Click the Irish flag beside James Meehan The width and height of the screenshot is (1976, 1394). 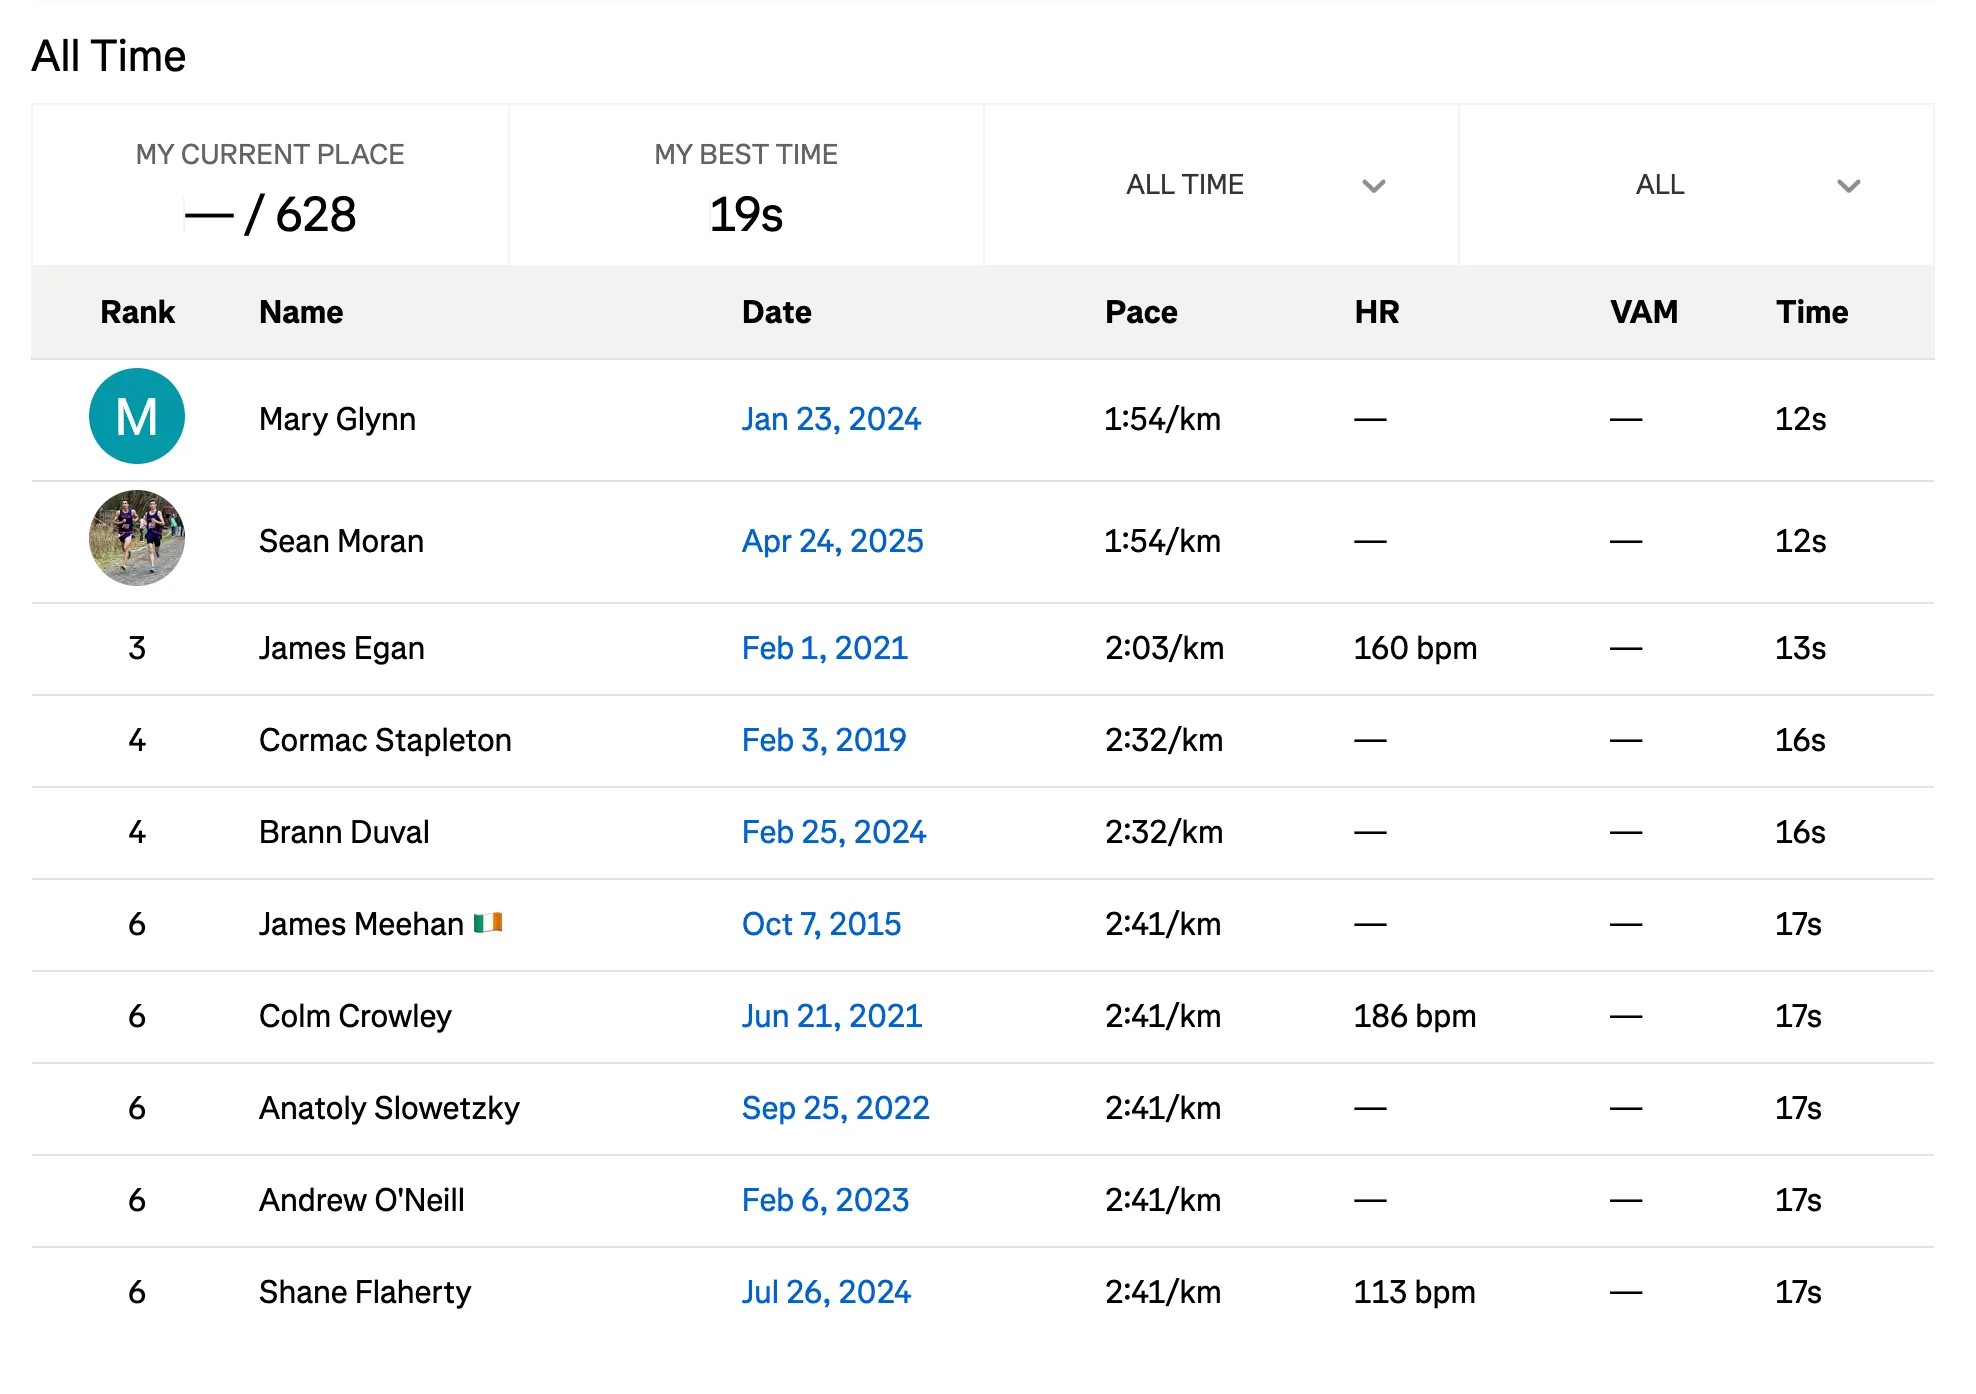pos(488,923)
